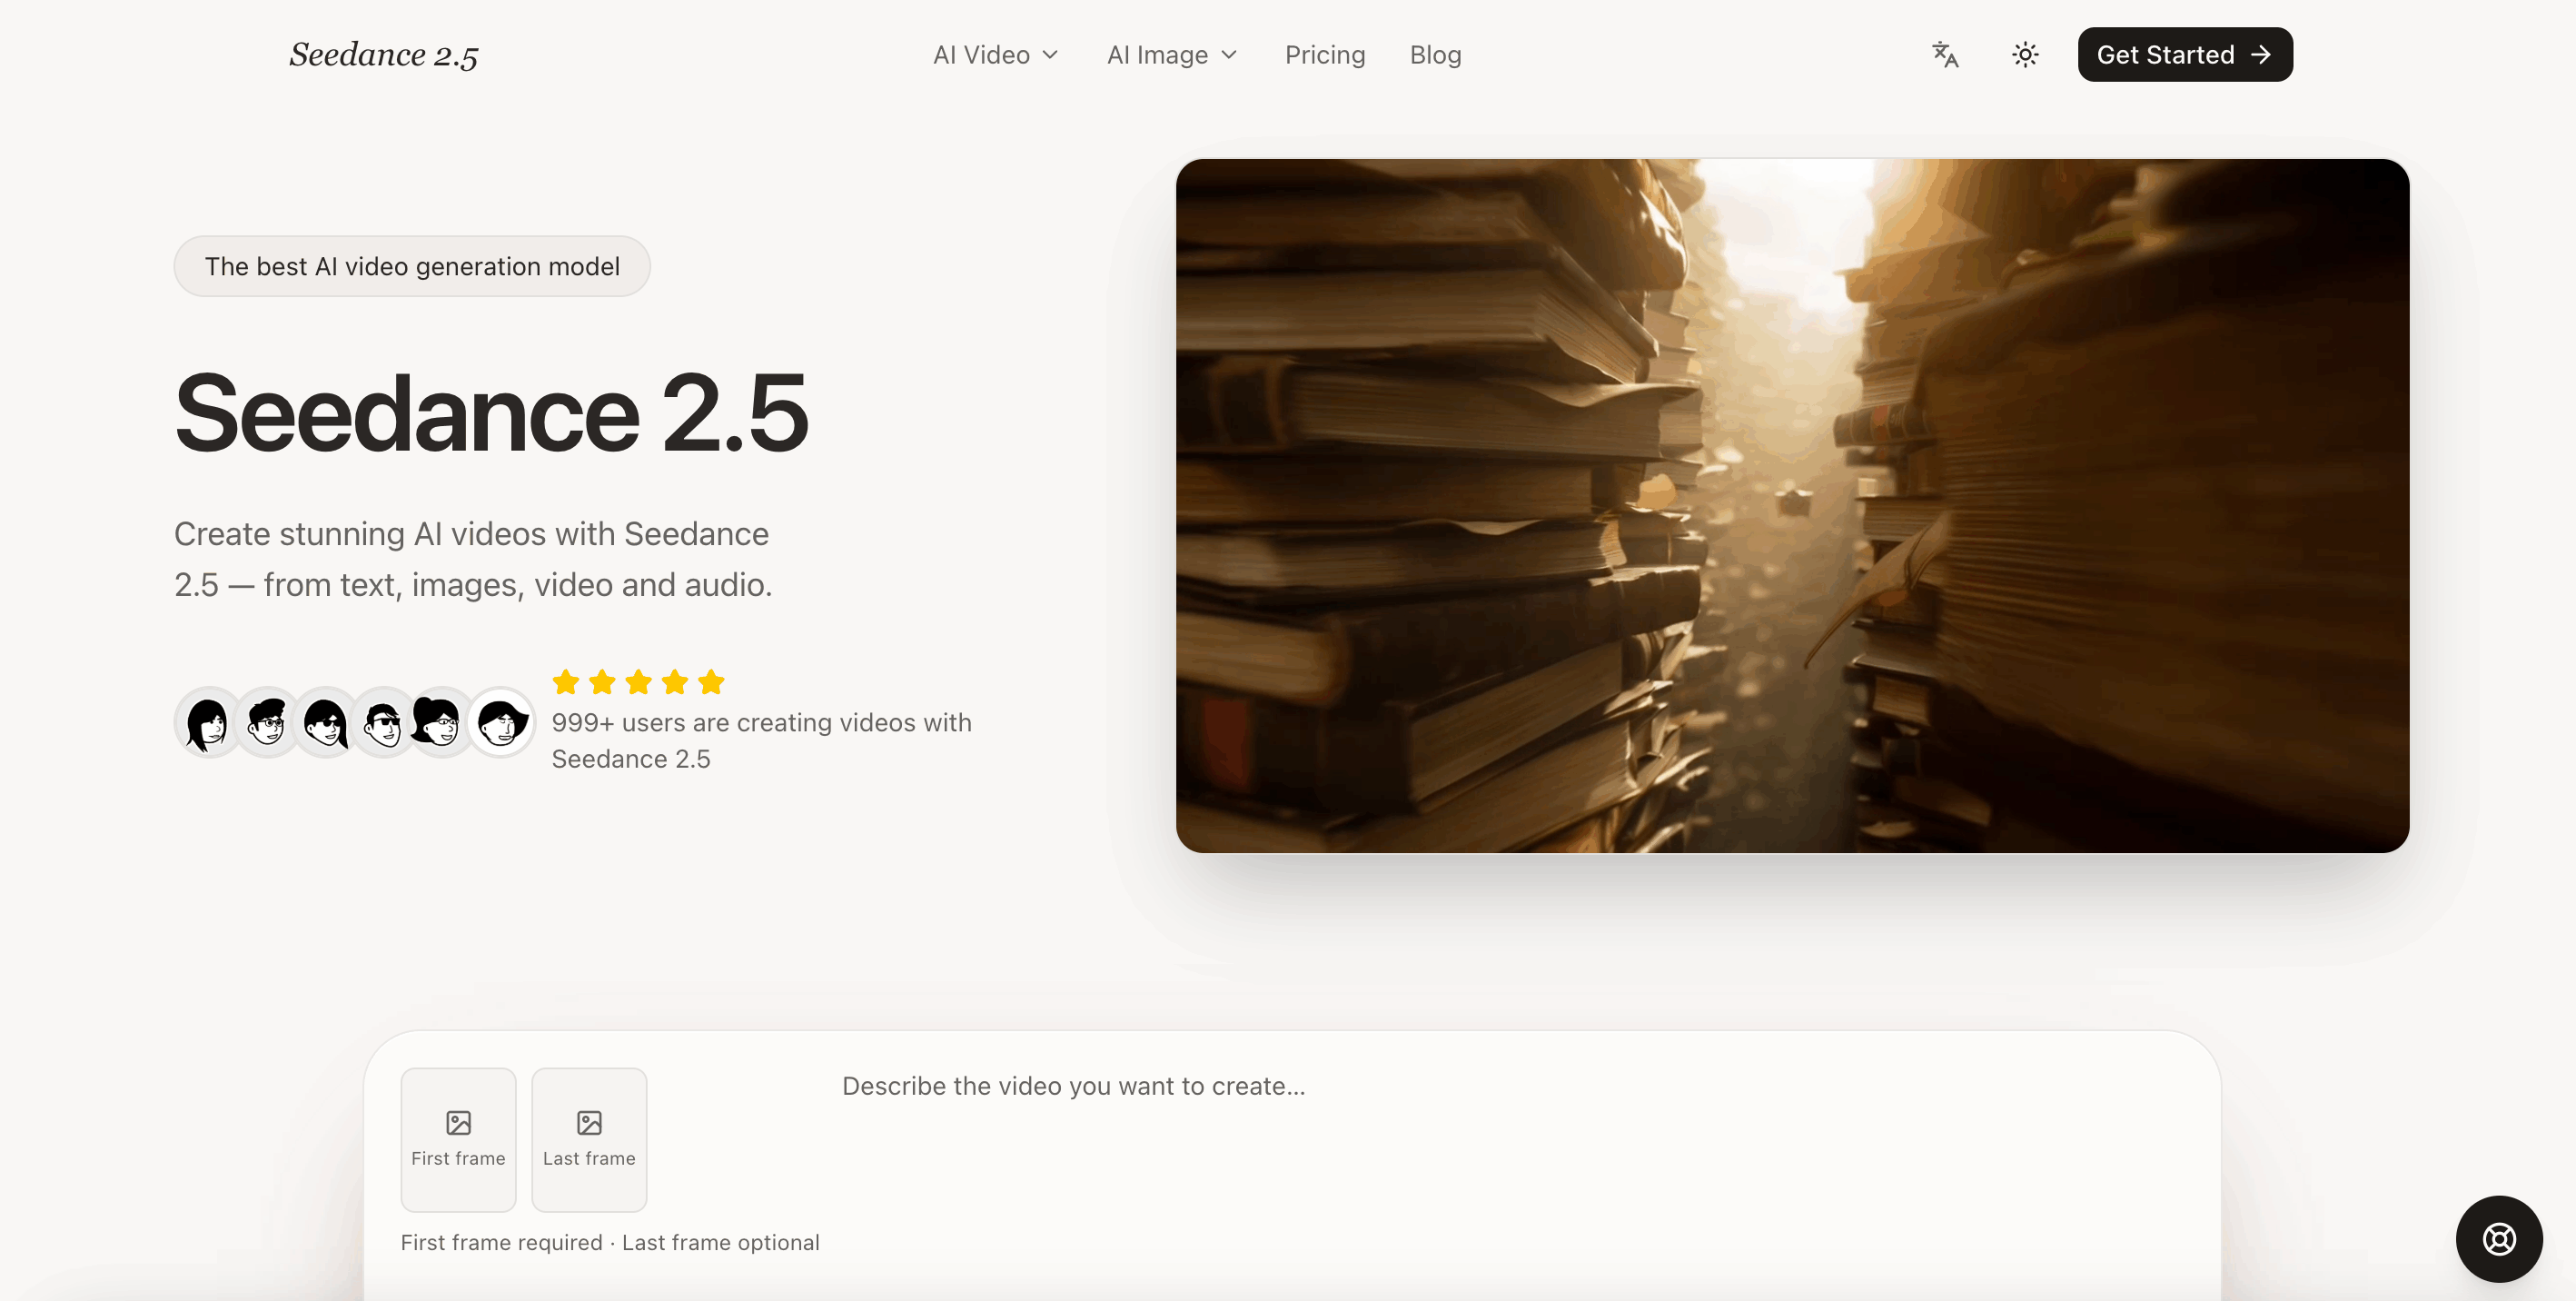
Task: Click the fifth gold rating star
Action: (711, 681)
